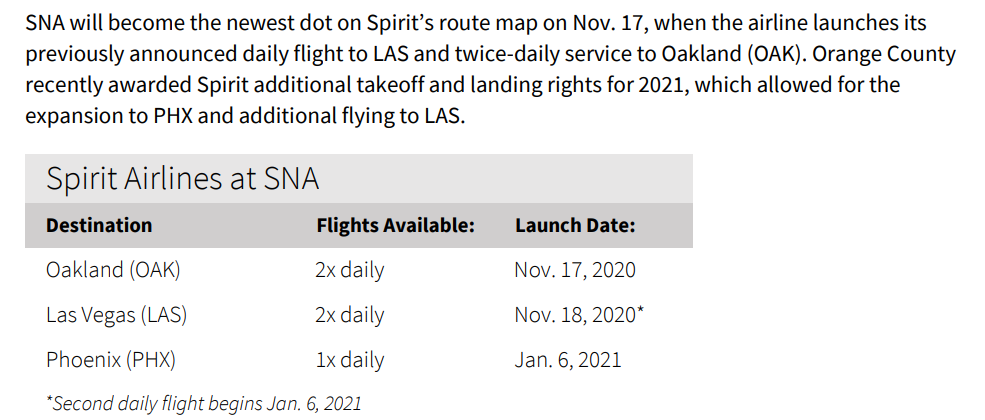This screenshot has width=985, height=420.
Task: Click '2x daily' in the Las Vegas row
Action: (349, 315)
